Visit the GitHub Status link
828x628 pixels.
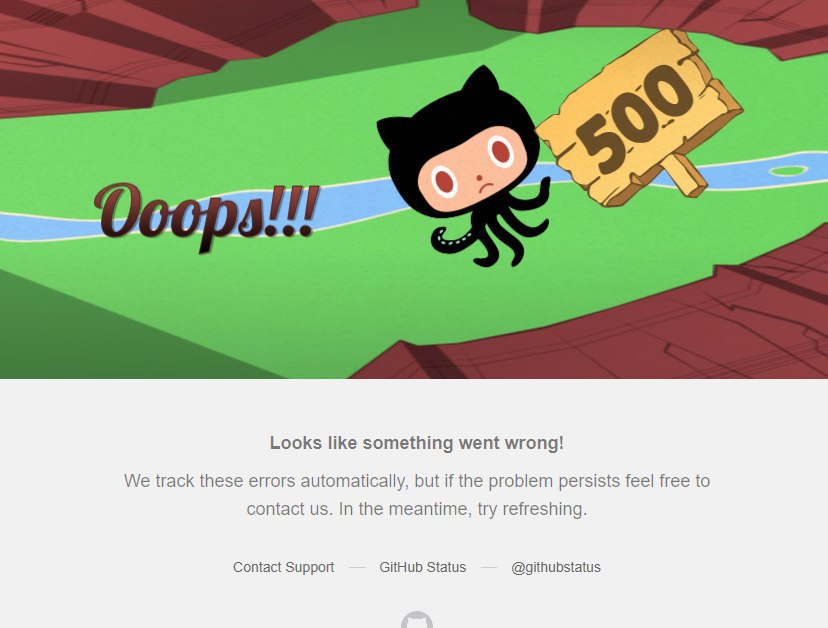(422, 567)
